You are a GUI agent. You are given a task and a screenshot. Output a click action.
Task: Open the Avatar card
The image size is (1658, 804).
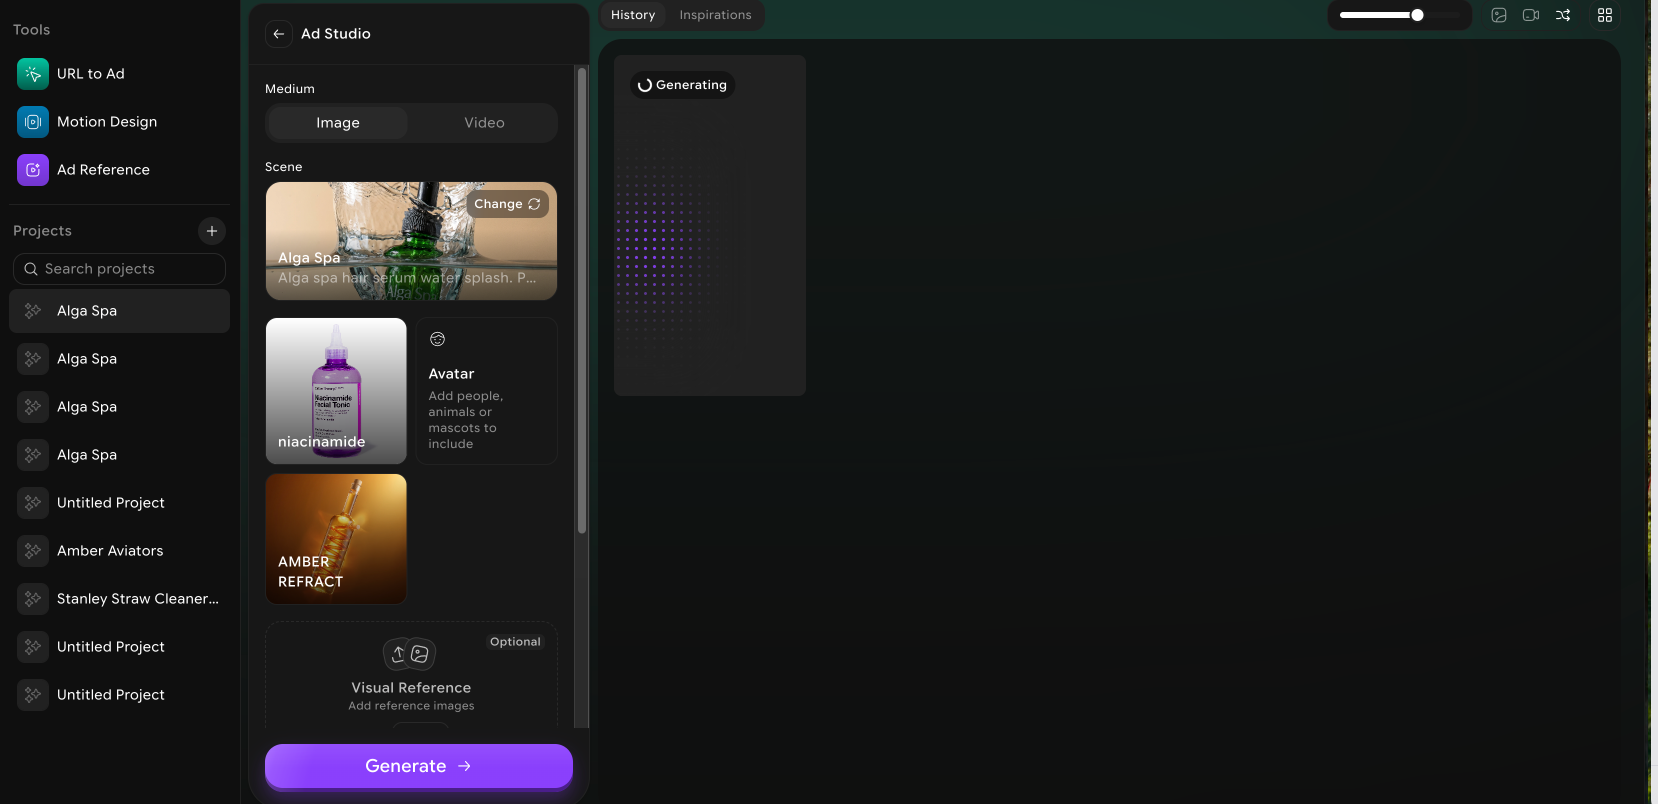[486, 391]
